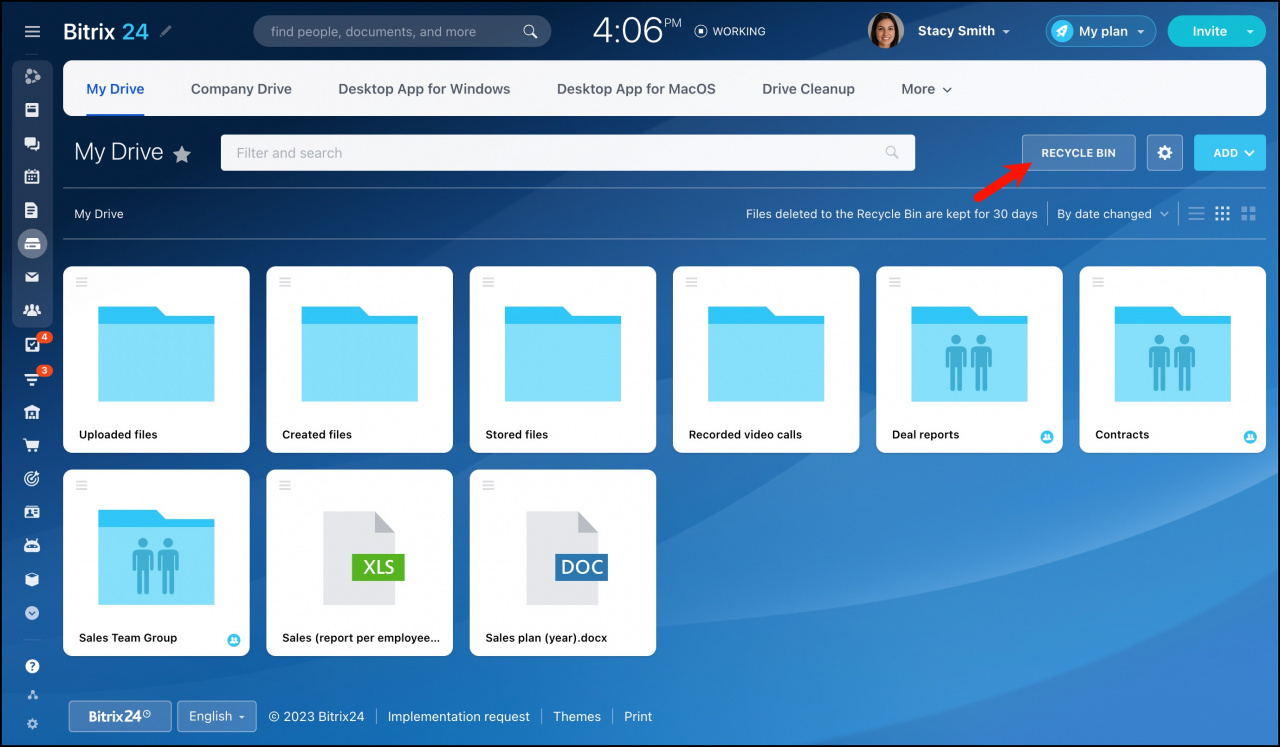Open the hamburger main menu
Screen dimensions: 1280x747
click(32, 32)
